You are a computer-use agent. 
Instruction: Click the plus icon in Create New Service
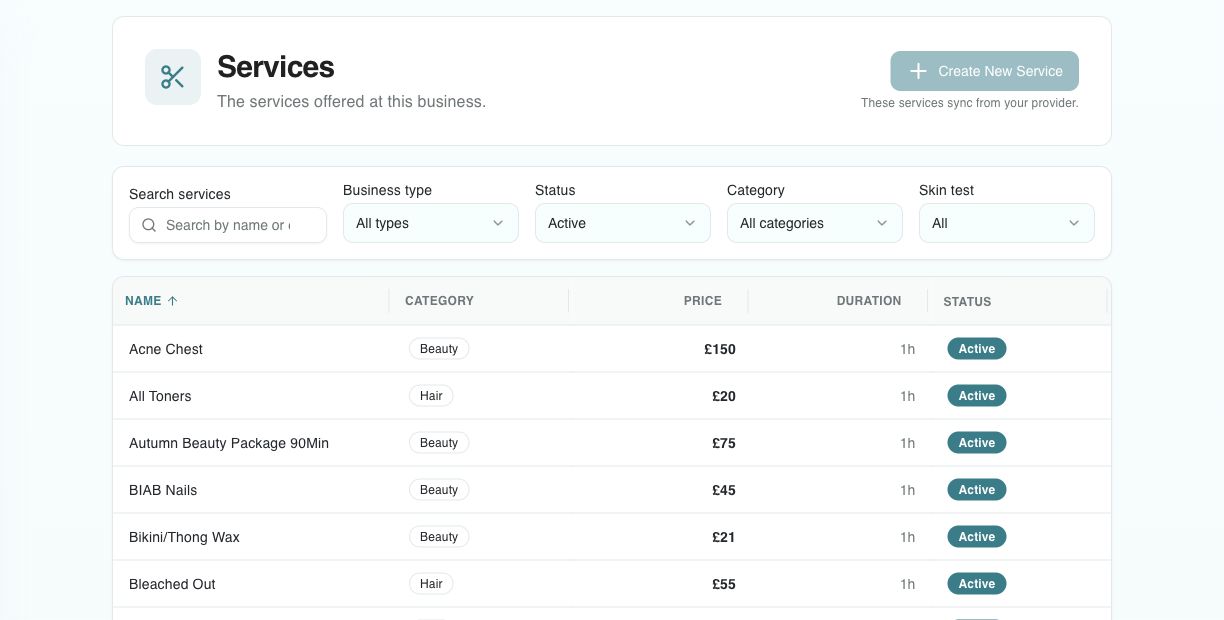[918, 71]
